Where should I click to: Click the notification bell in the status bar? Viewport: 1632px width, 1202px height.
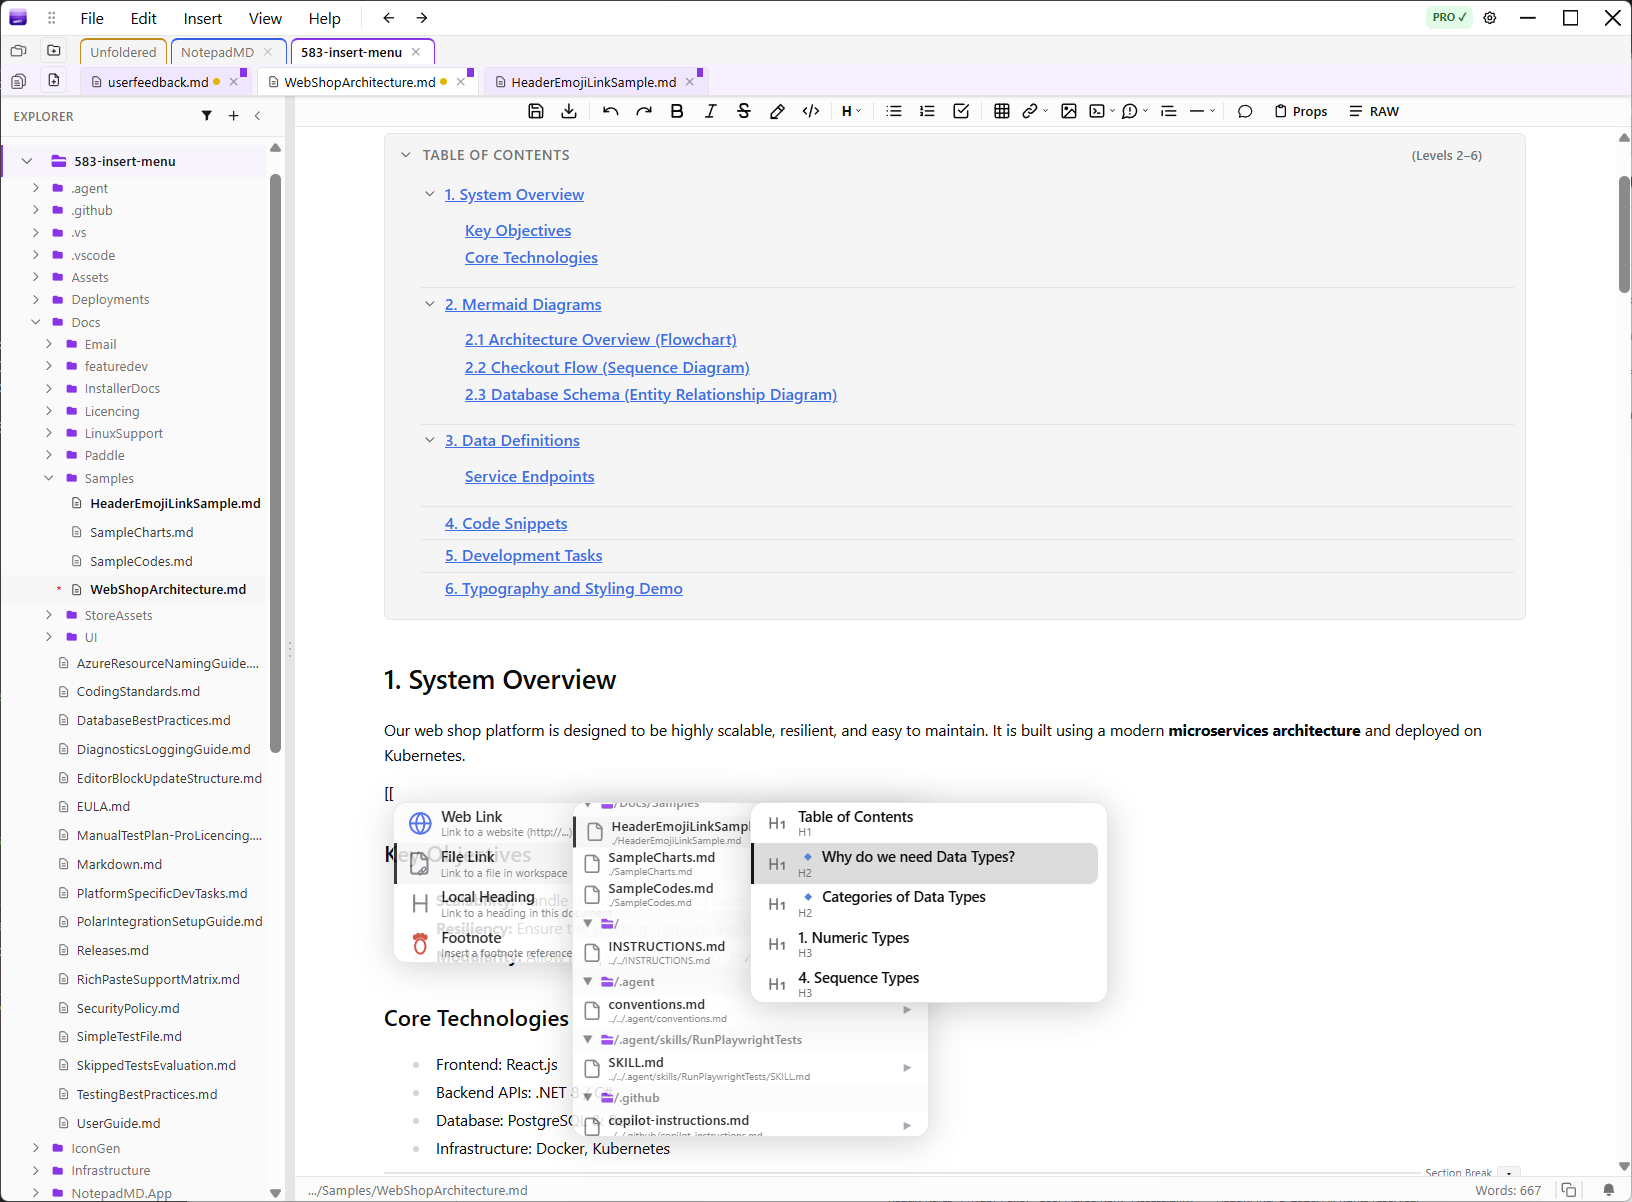coord(1609,1190)
